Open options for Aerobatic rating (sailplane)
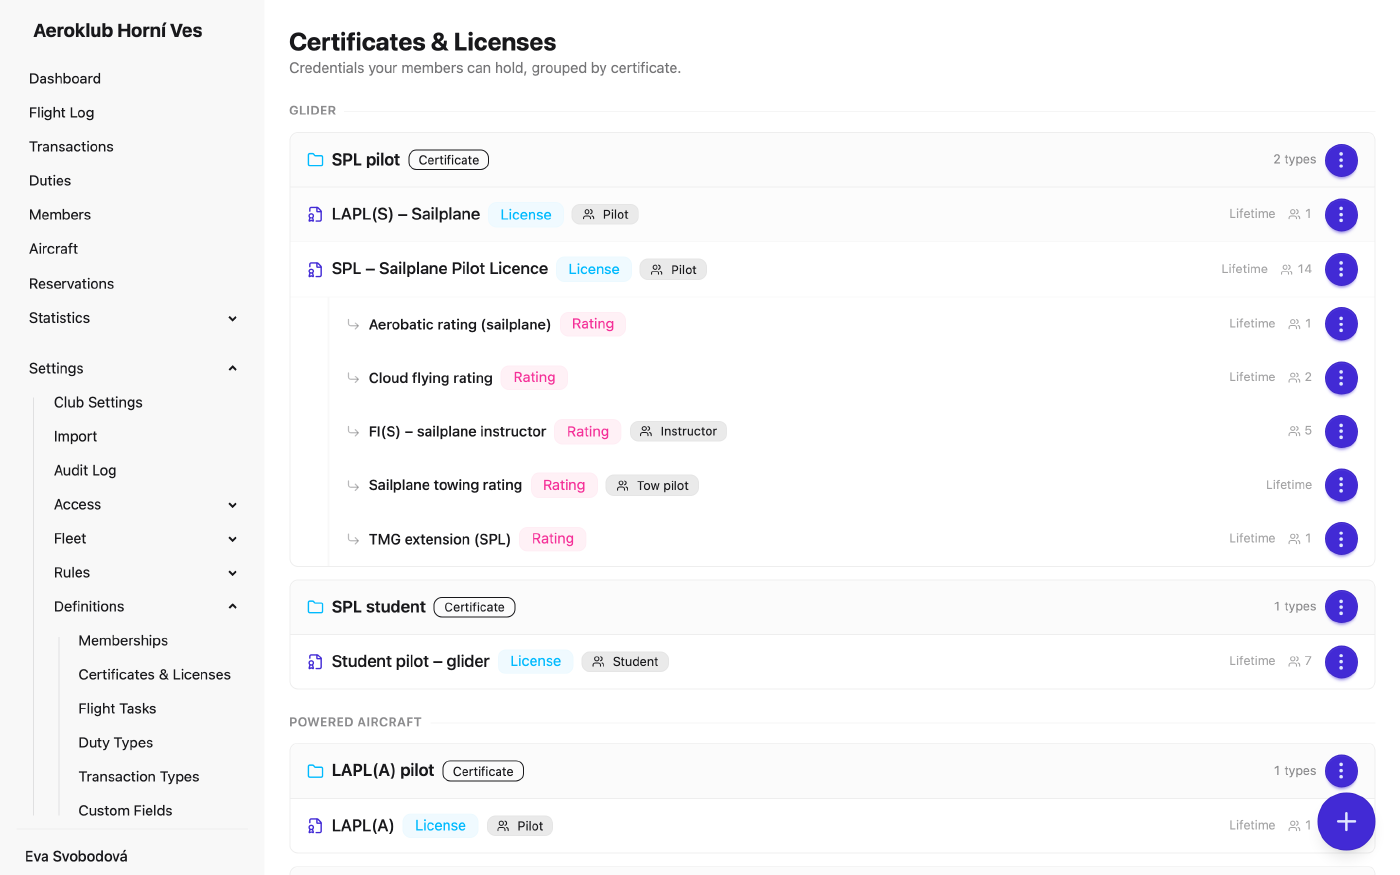The width and height of the screenshot is (1400, 875). click(1341, 324)
